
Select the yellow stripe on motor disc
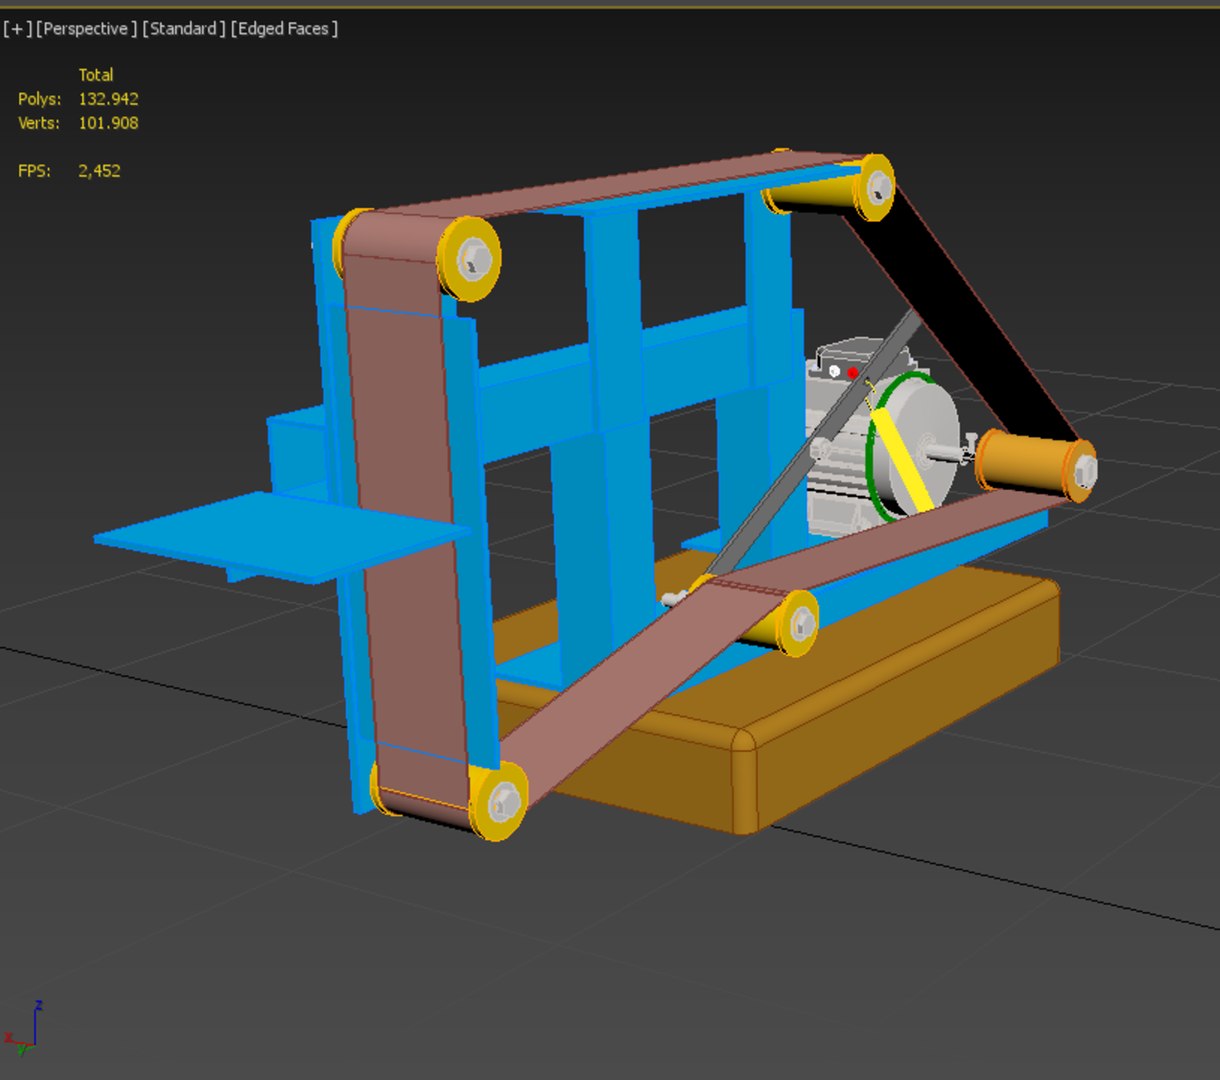902,458
